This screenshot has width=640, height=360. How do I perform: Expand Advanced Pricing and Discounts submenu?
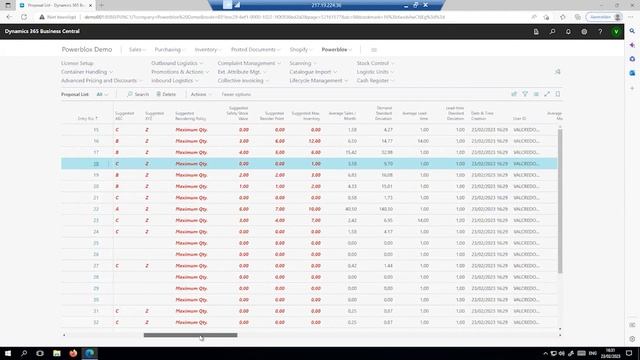pos(102,80)
